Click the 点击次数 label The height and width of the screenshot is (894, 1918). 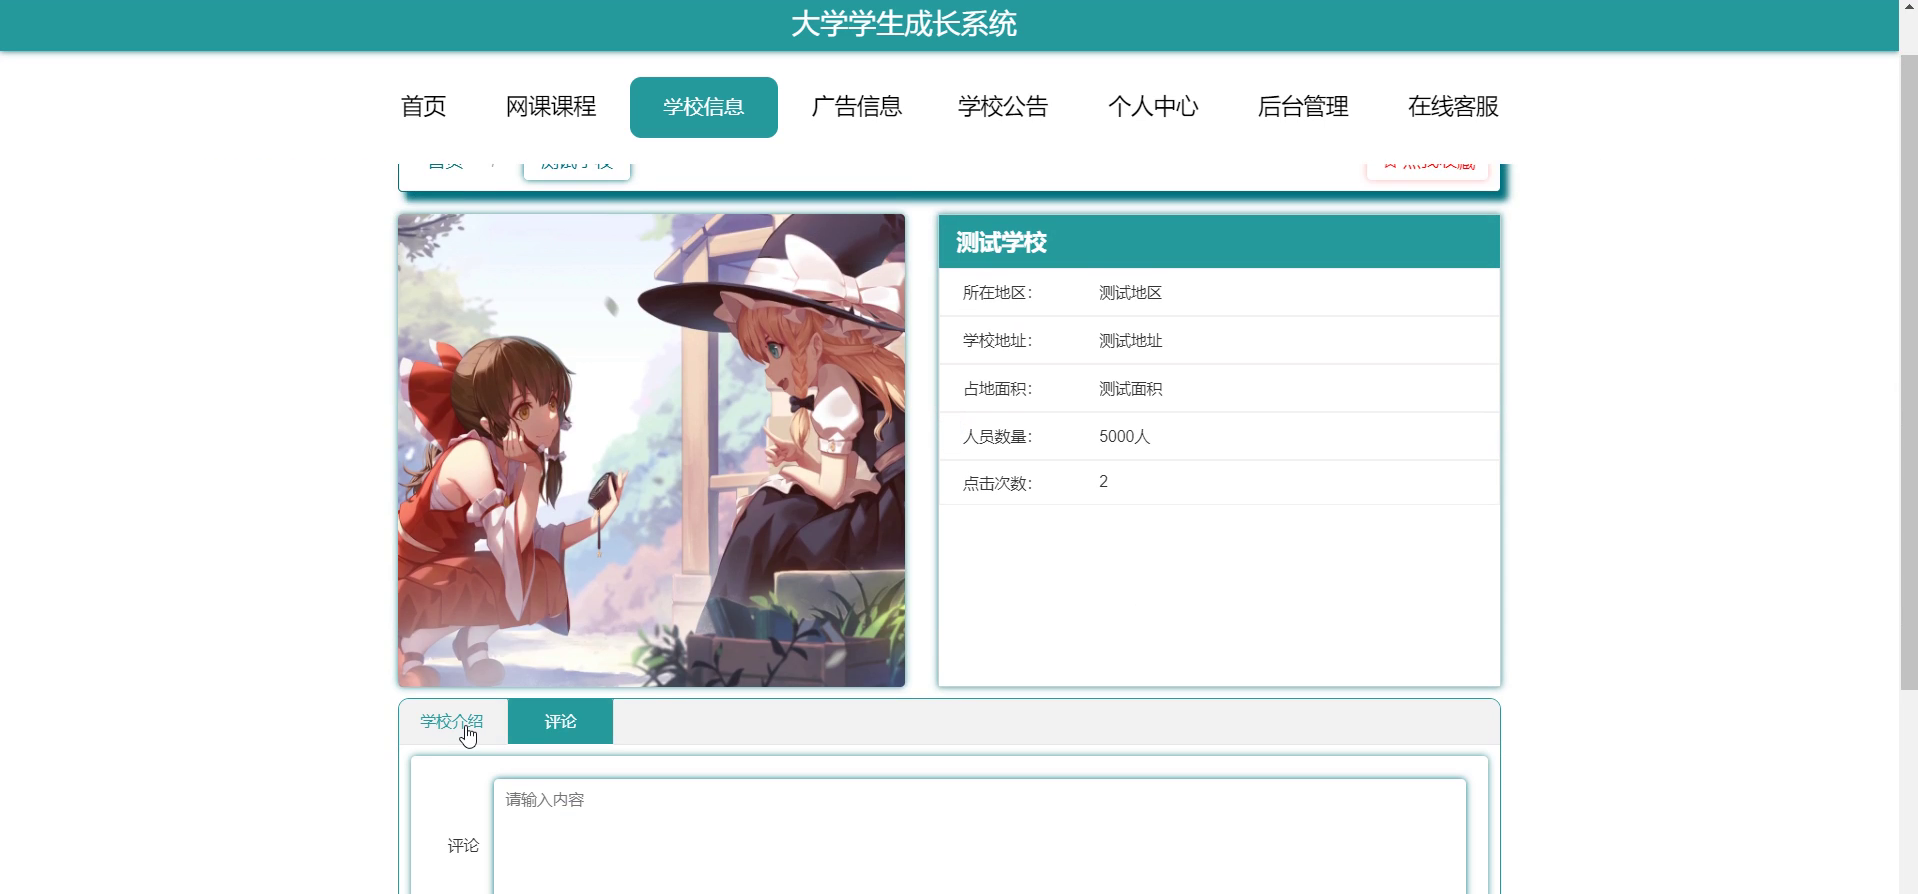[x=997, y=484]
